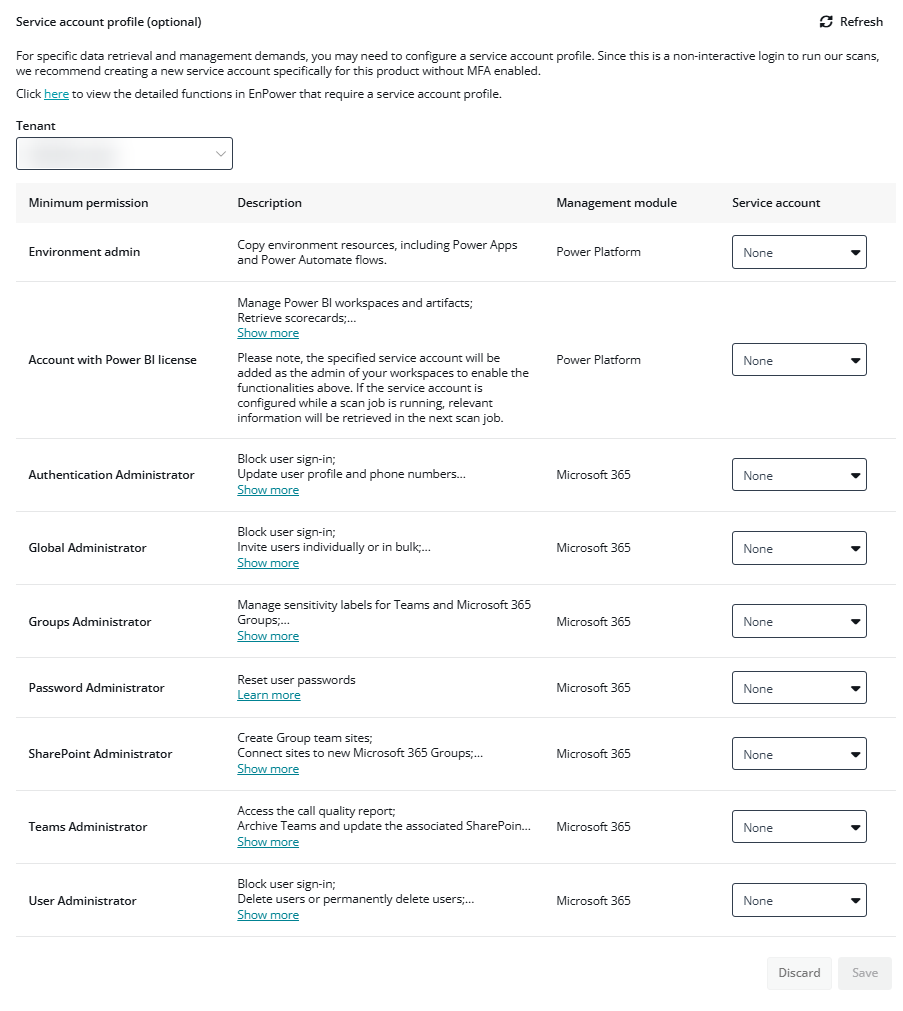Show more details for Groups Administrator
The image size is (903, 1011).
coord(267,635)
